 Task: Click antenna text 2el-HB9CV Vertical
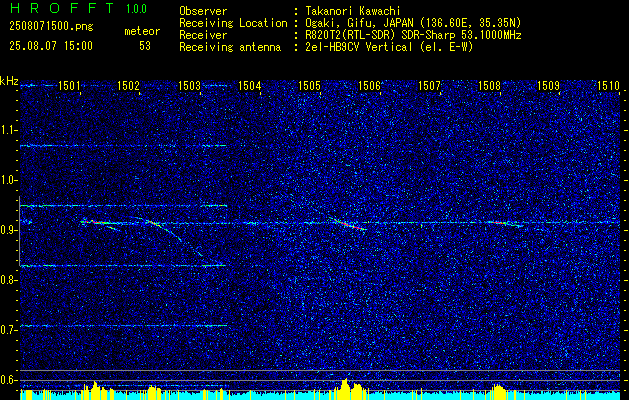coord(359,47)
